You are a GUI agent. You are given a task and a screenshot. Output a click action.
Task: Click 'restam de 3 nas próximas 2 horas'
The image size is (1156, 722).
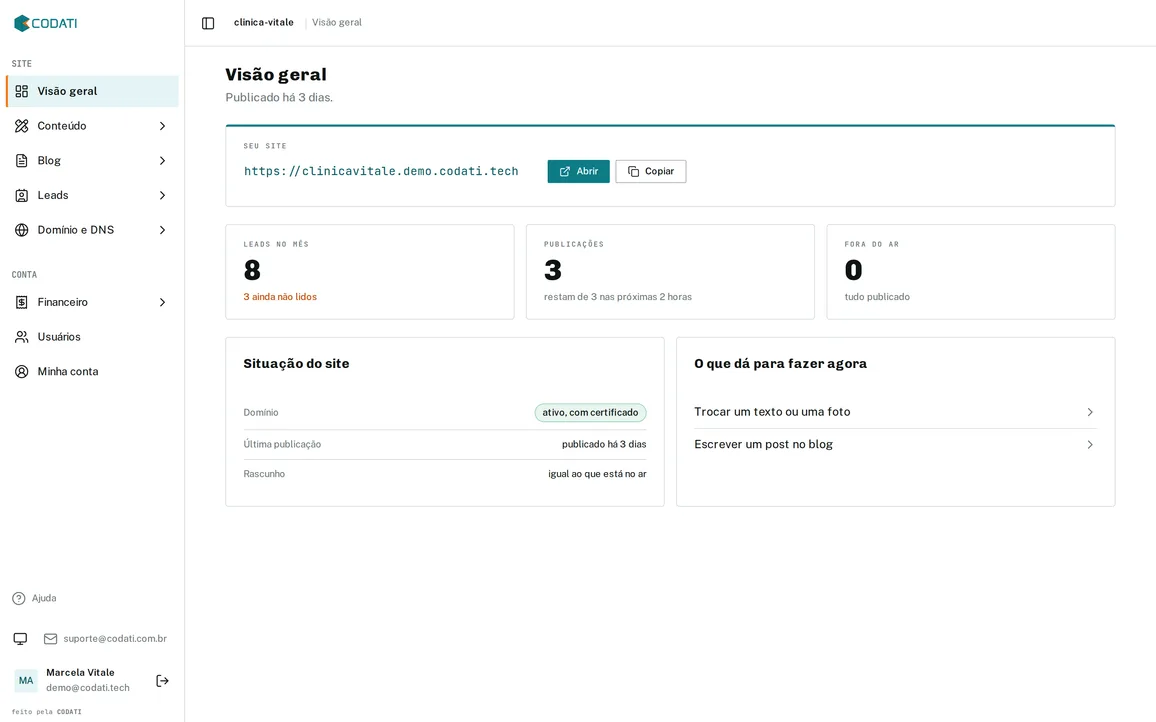coord(618,297)
